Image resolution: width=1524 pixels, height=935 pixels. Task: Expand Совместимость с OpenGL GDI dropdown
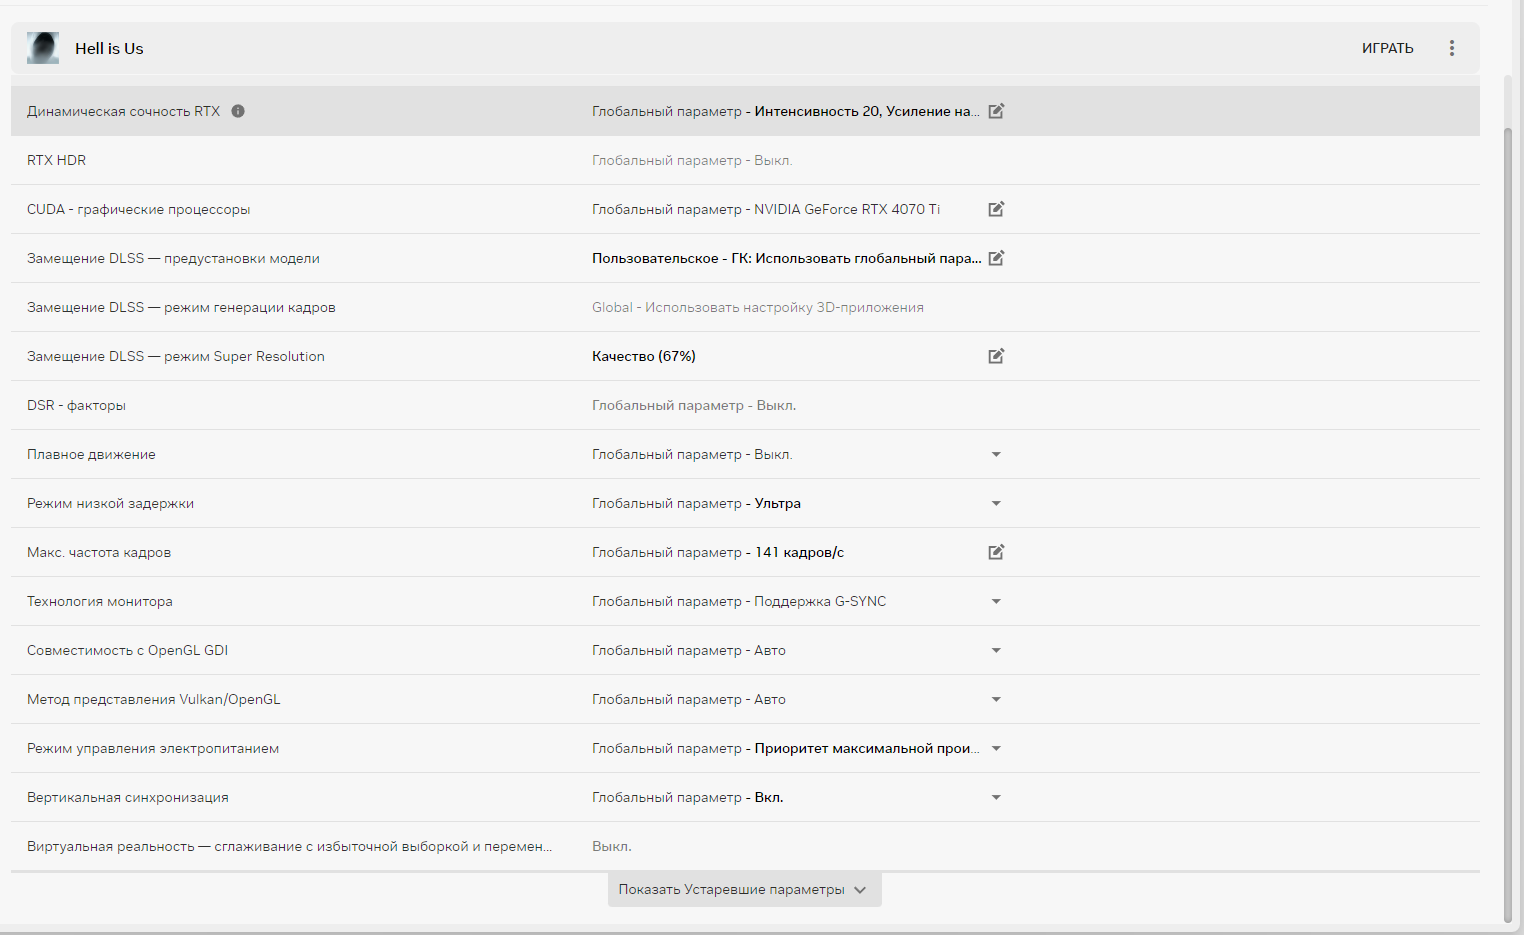click(x=996, y=650)
